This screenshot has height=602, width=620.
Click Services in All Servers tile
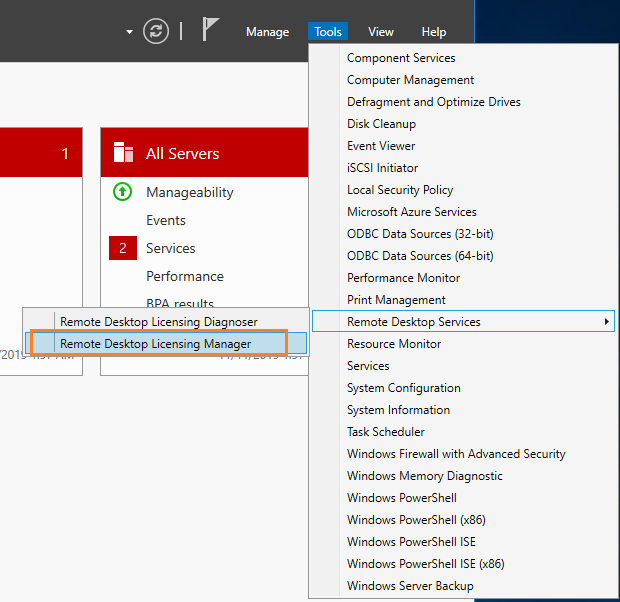[170, 248]
